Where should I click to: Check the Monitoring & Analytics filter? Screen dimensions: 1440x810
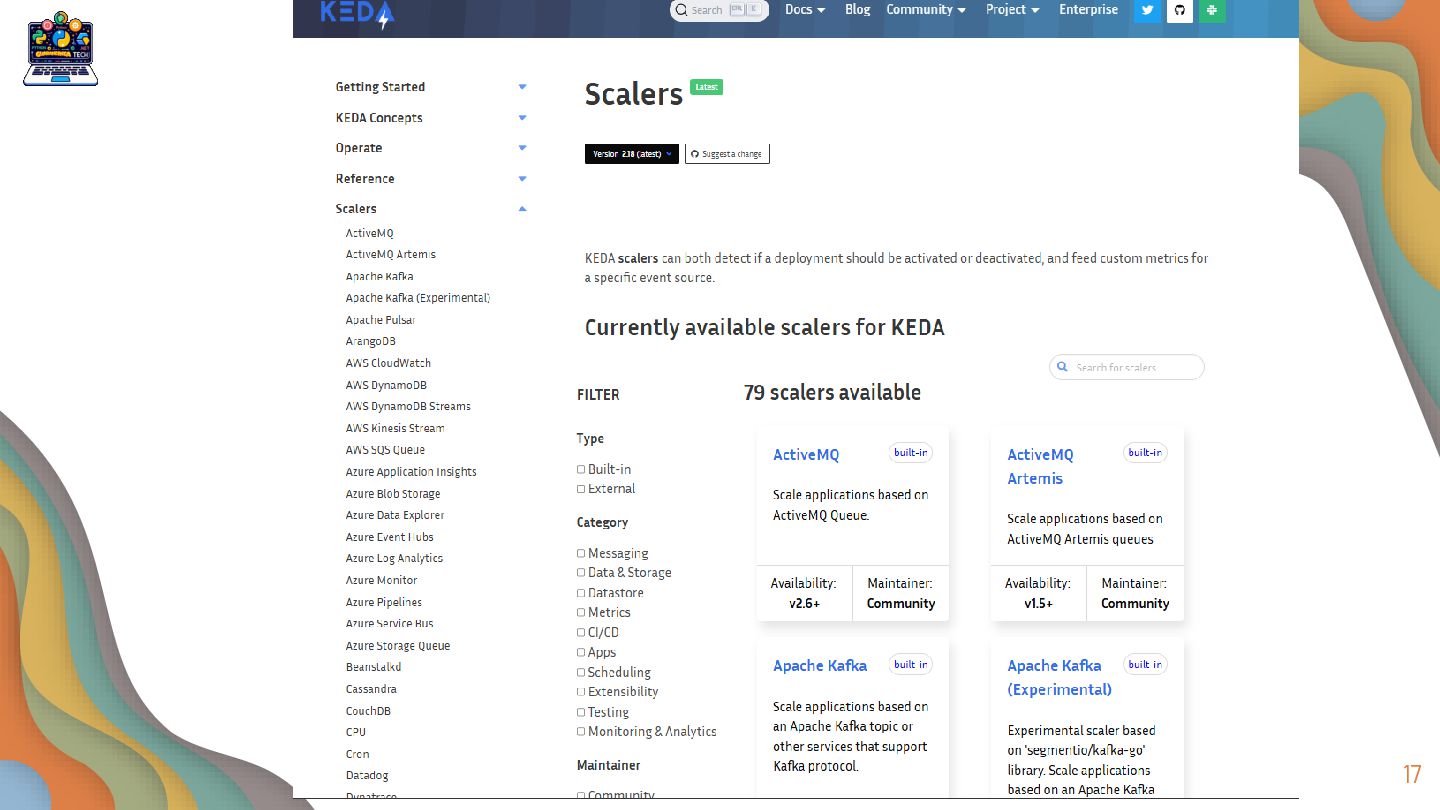(581, 731)
